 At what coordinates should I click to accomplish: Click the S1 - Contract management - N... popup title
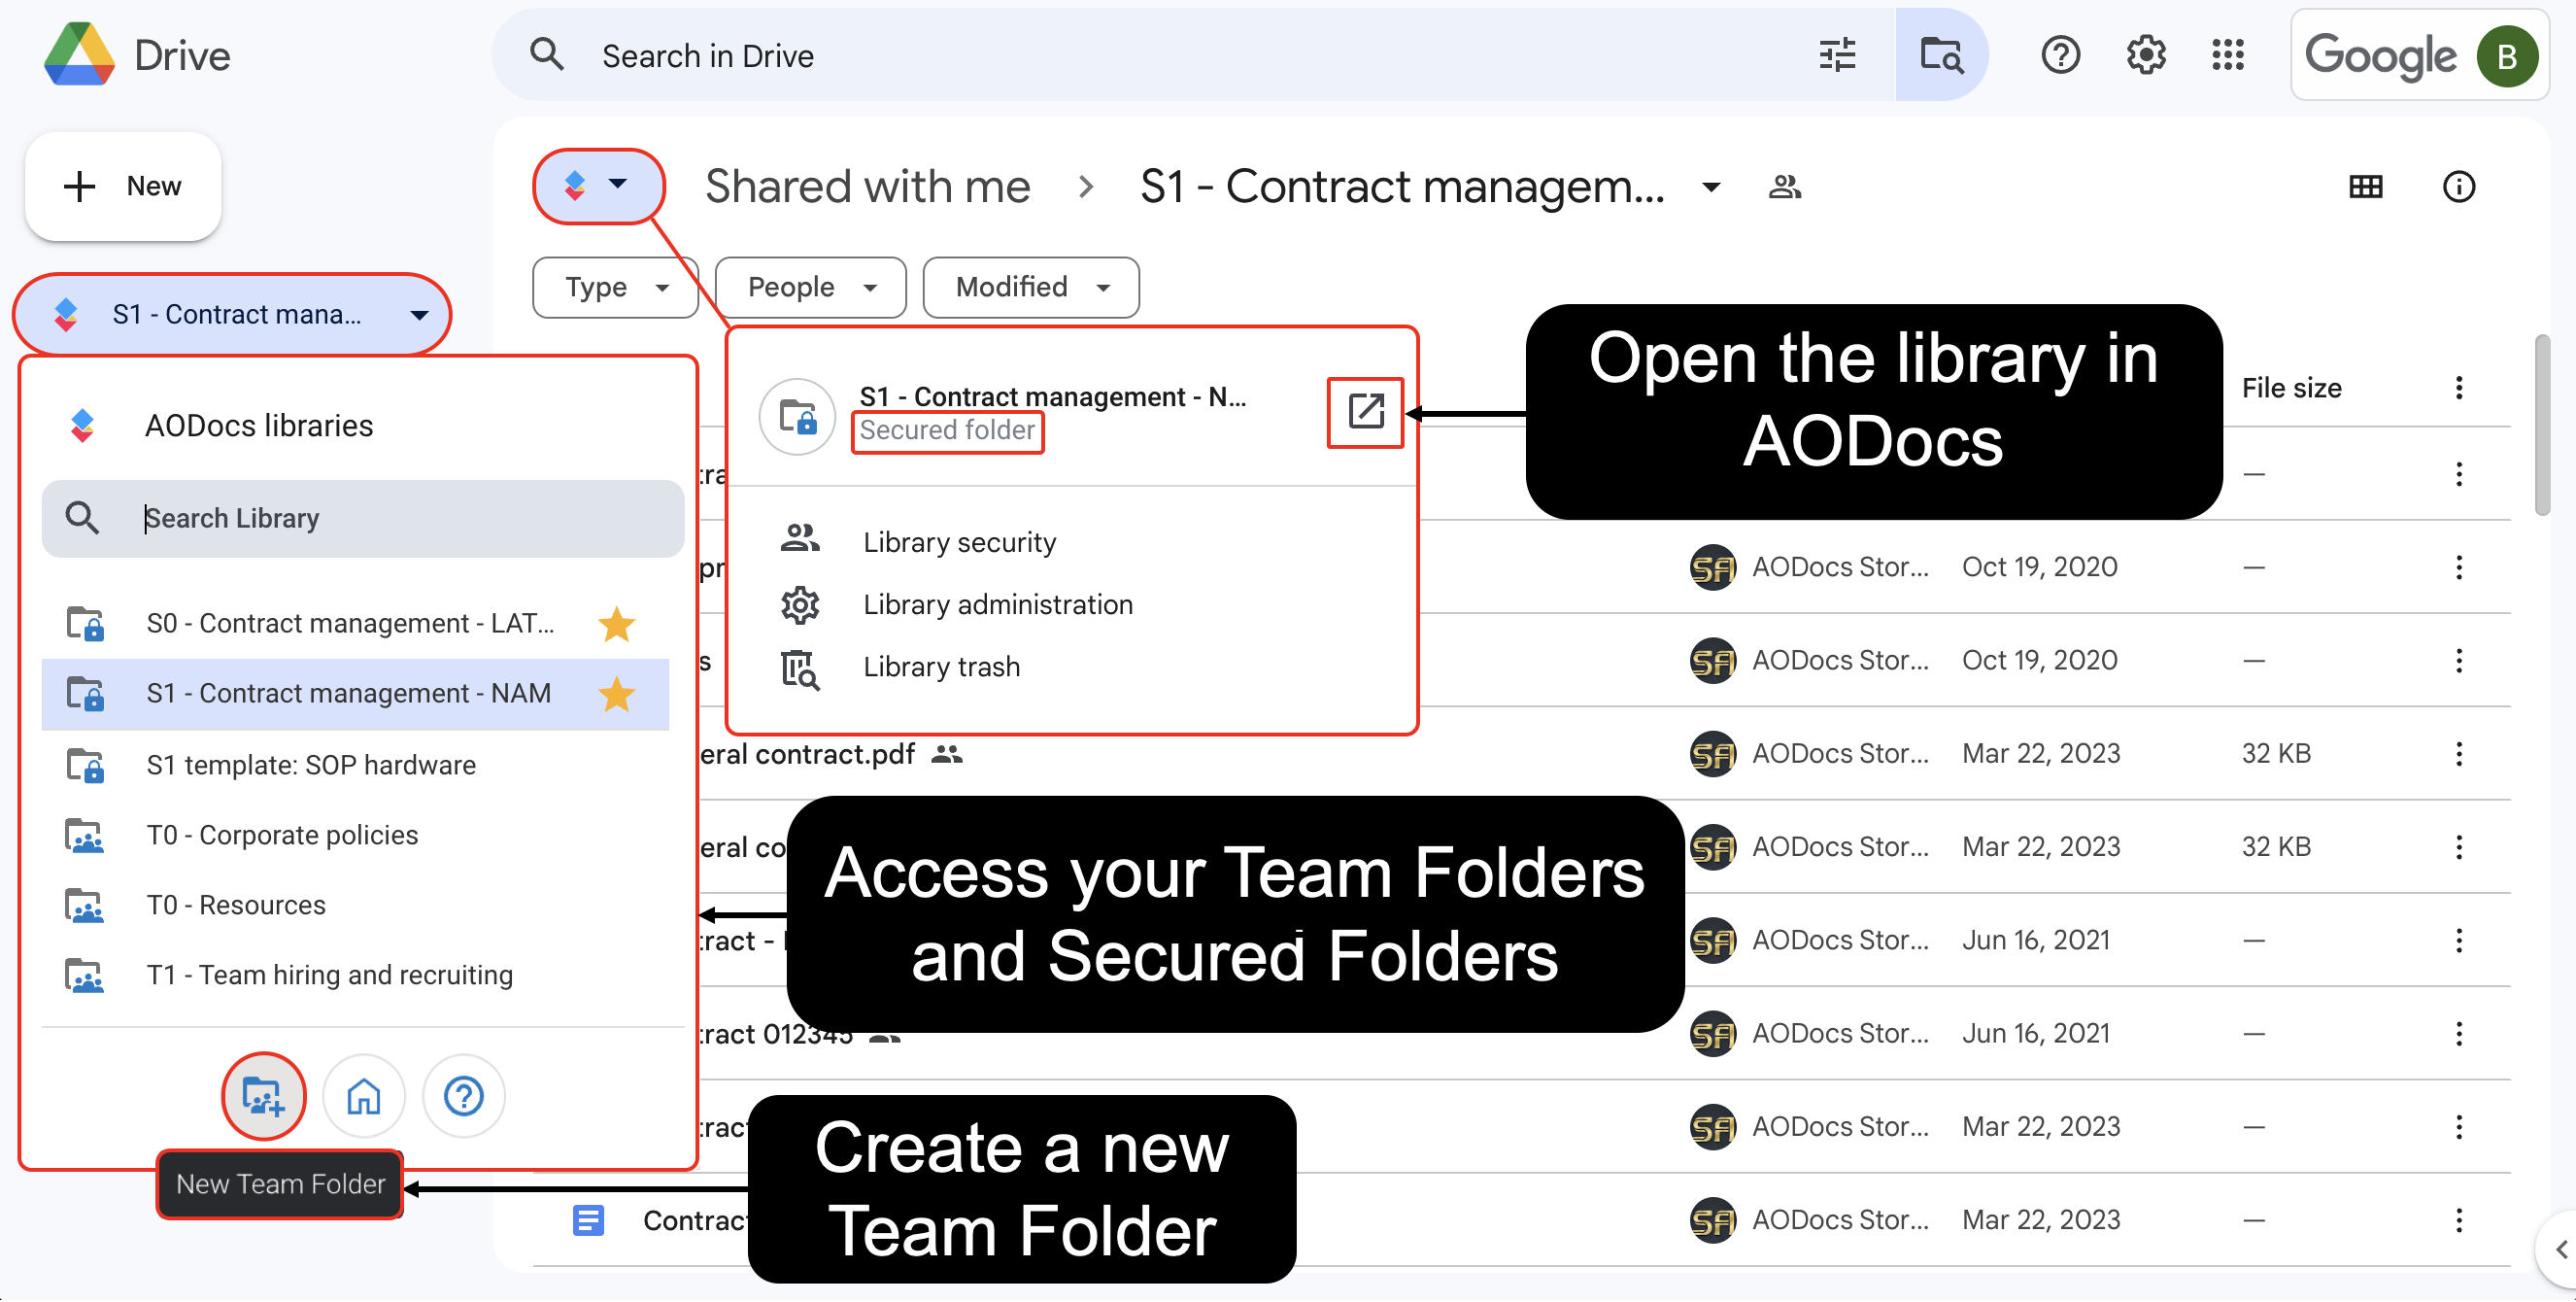pos(1052,397)
